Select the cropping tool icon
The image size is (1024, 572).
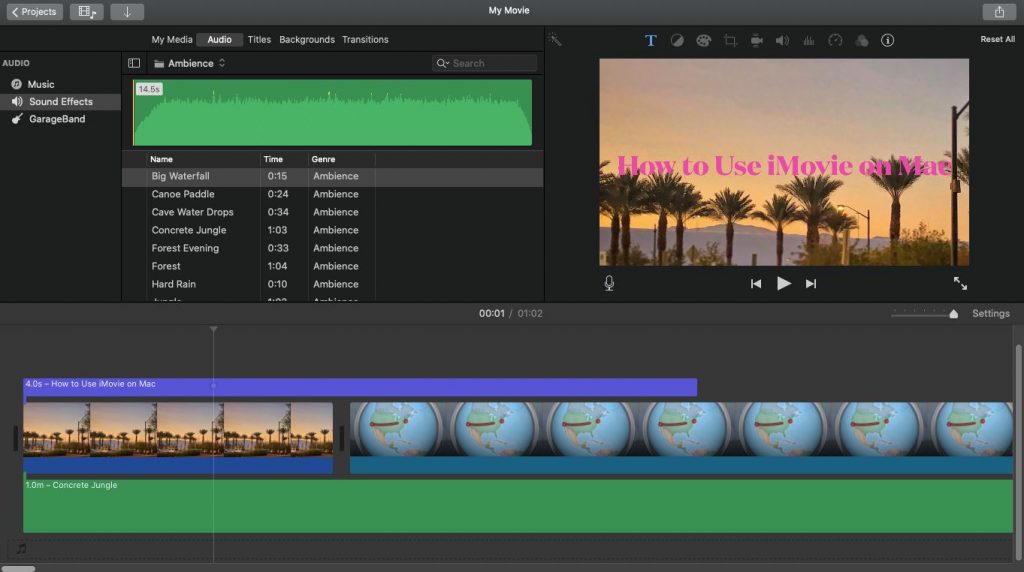coord(730,40)
